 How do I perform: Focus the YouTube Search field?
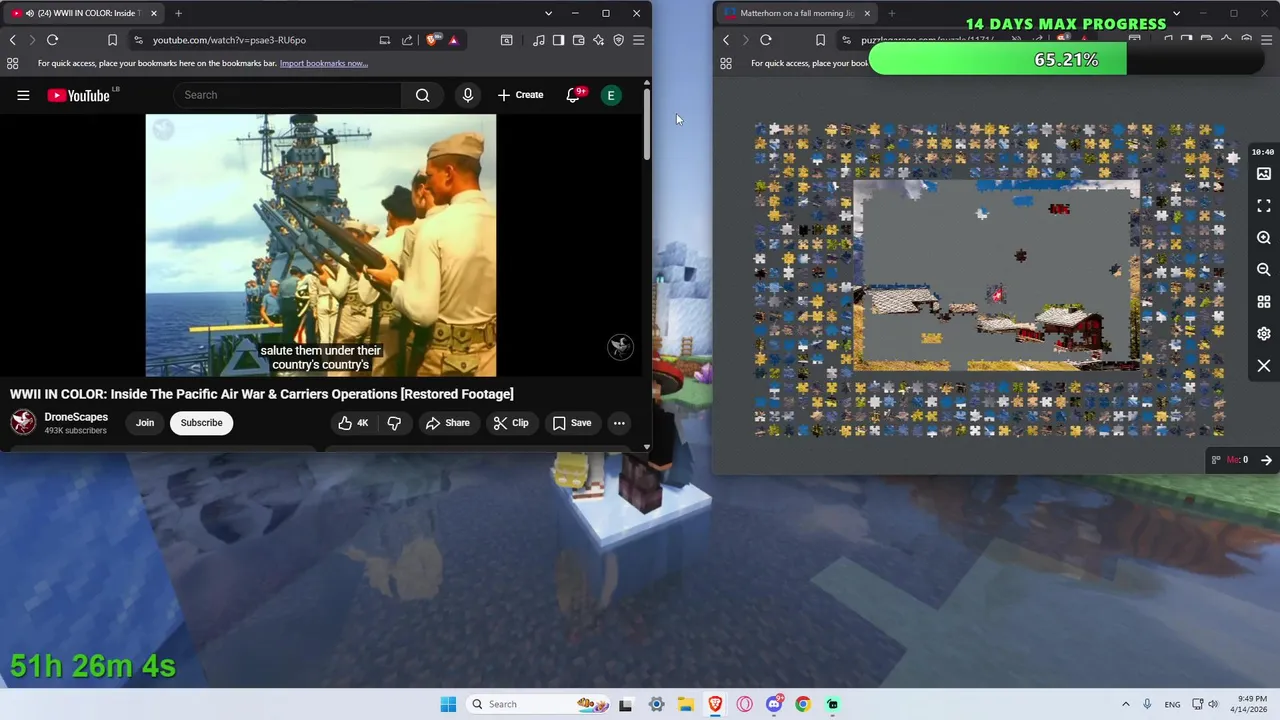[x=288, y=95]
